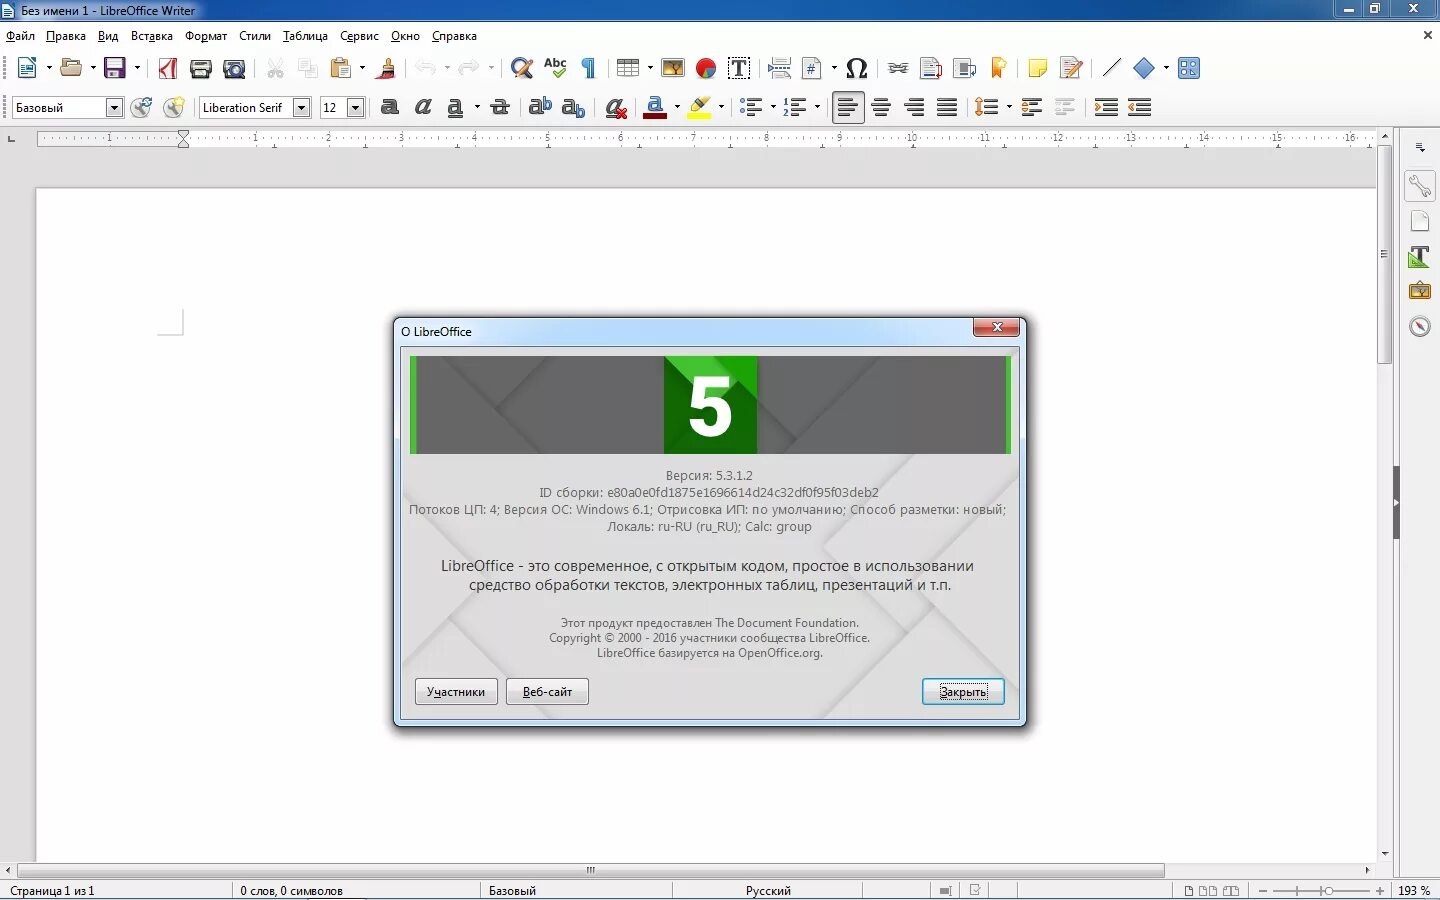The width and height of the screenshot is (1440, 900).
Task: Open the New document dropdown arrow
Action: [49, 68]
